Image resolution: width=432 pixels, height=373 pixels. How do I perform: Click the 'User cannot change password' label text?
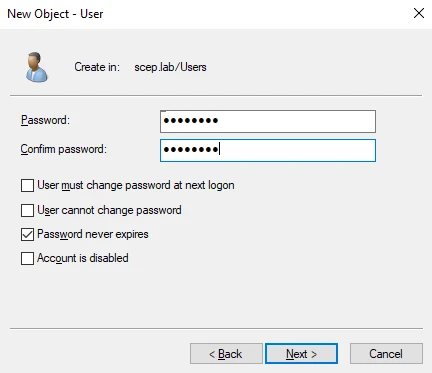tap(109, 210)
